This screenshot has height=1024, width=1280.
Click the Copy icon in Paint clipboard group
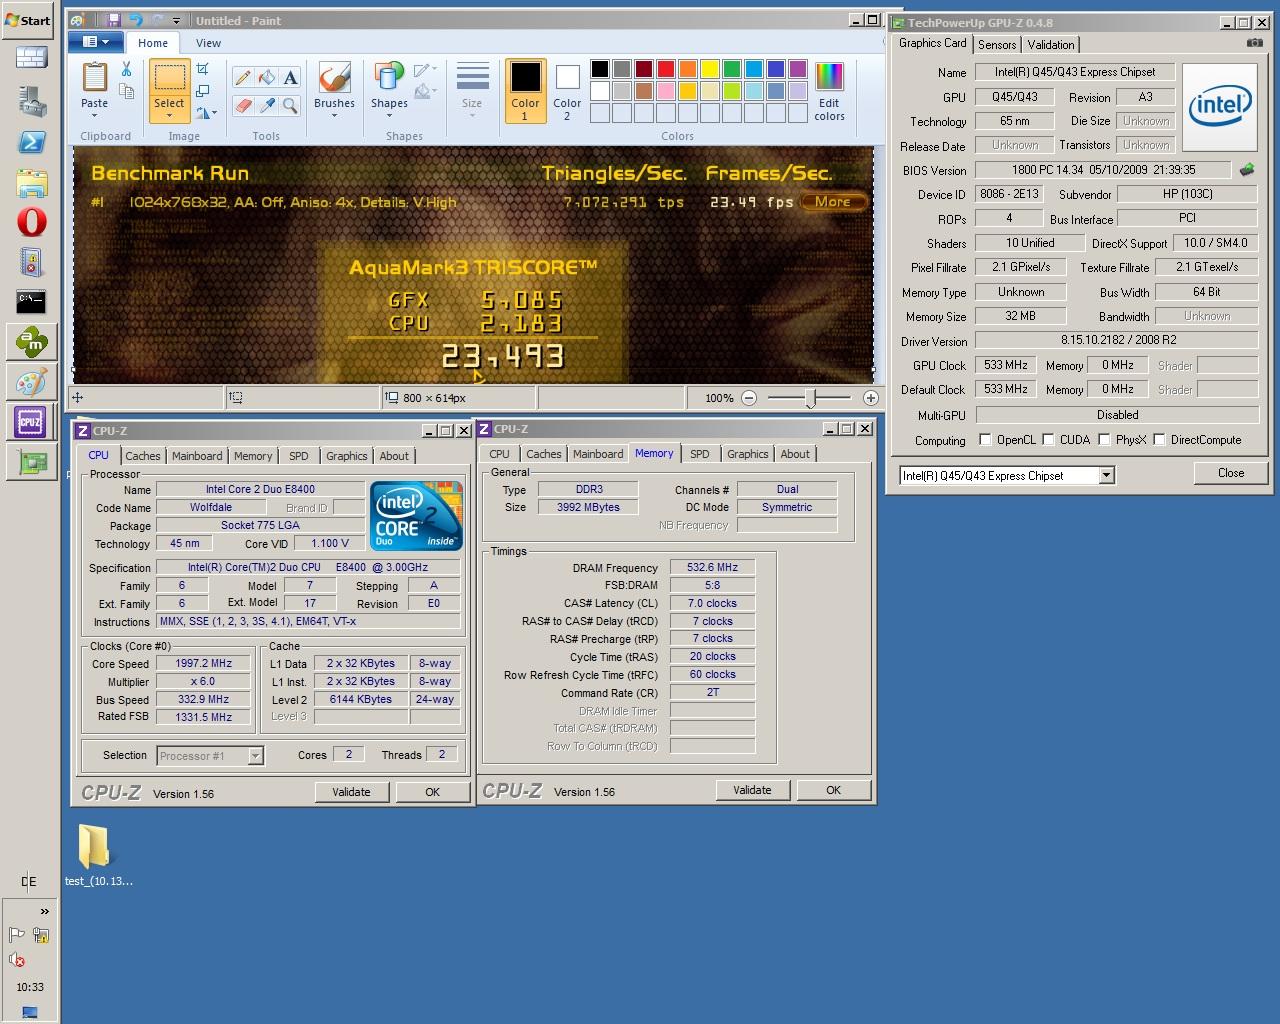[x=126, y=91]
